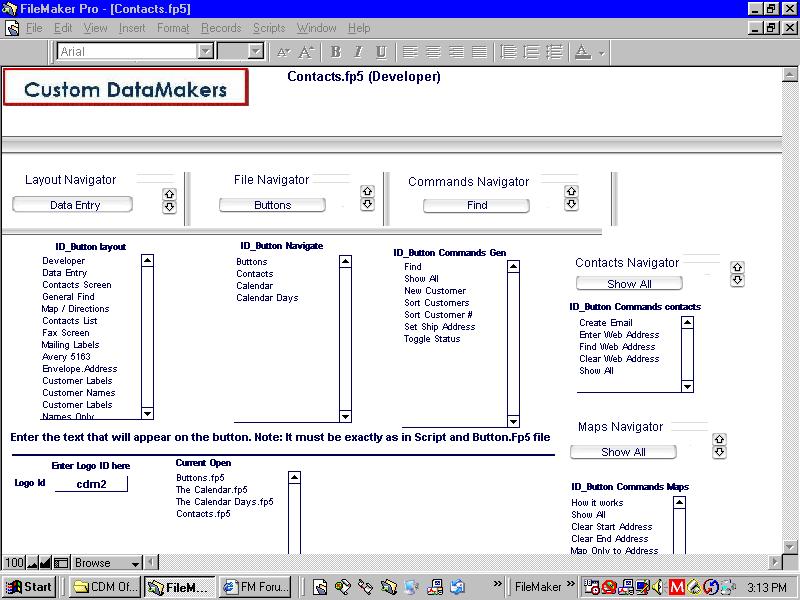
Task: Select 'Contacts Screen' in the ID_Button layout list
Action: pyautogui.click(x=77, y=285)
